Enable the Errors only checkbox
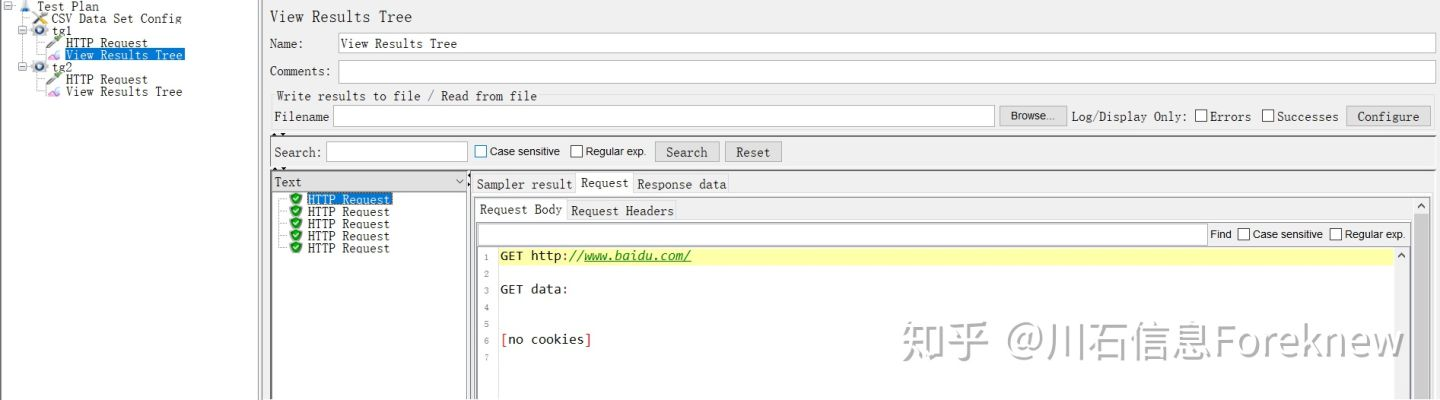Screen dimensions: 1440x400 (x=1201, y=116)
